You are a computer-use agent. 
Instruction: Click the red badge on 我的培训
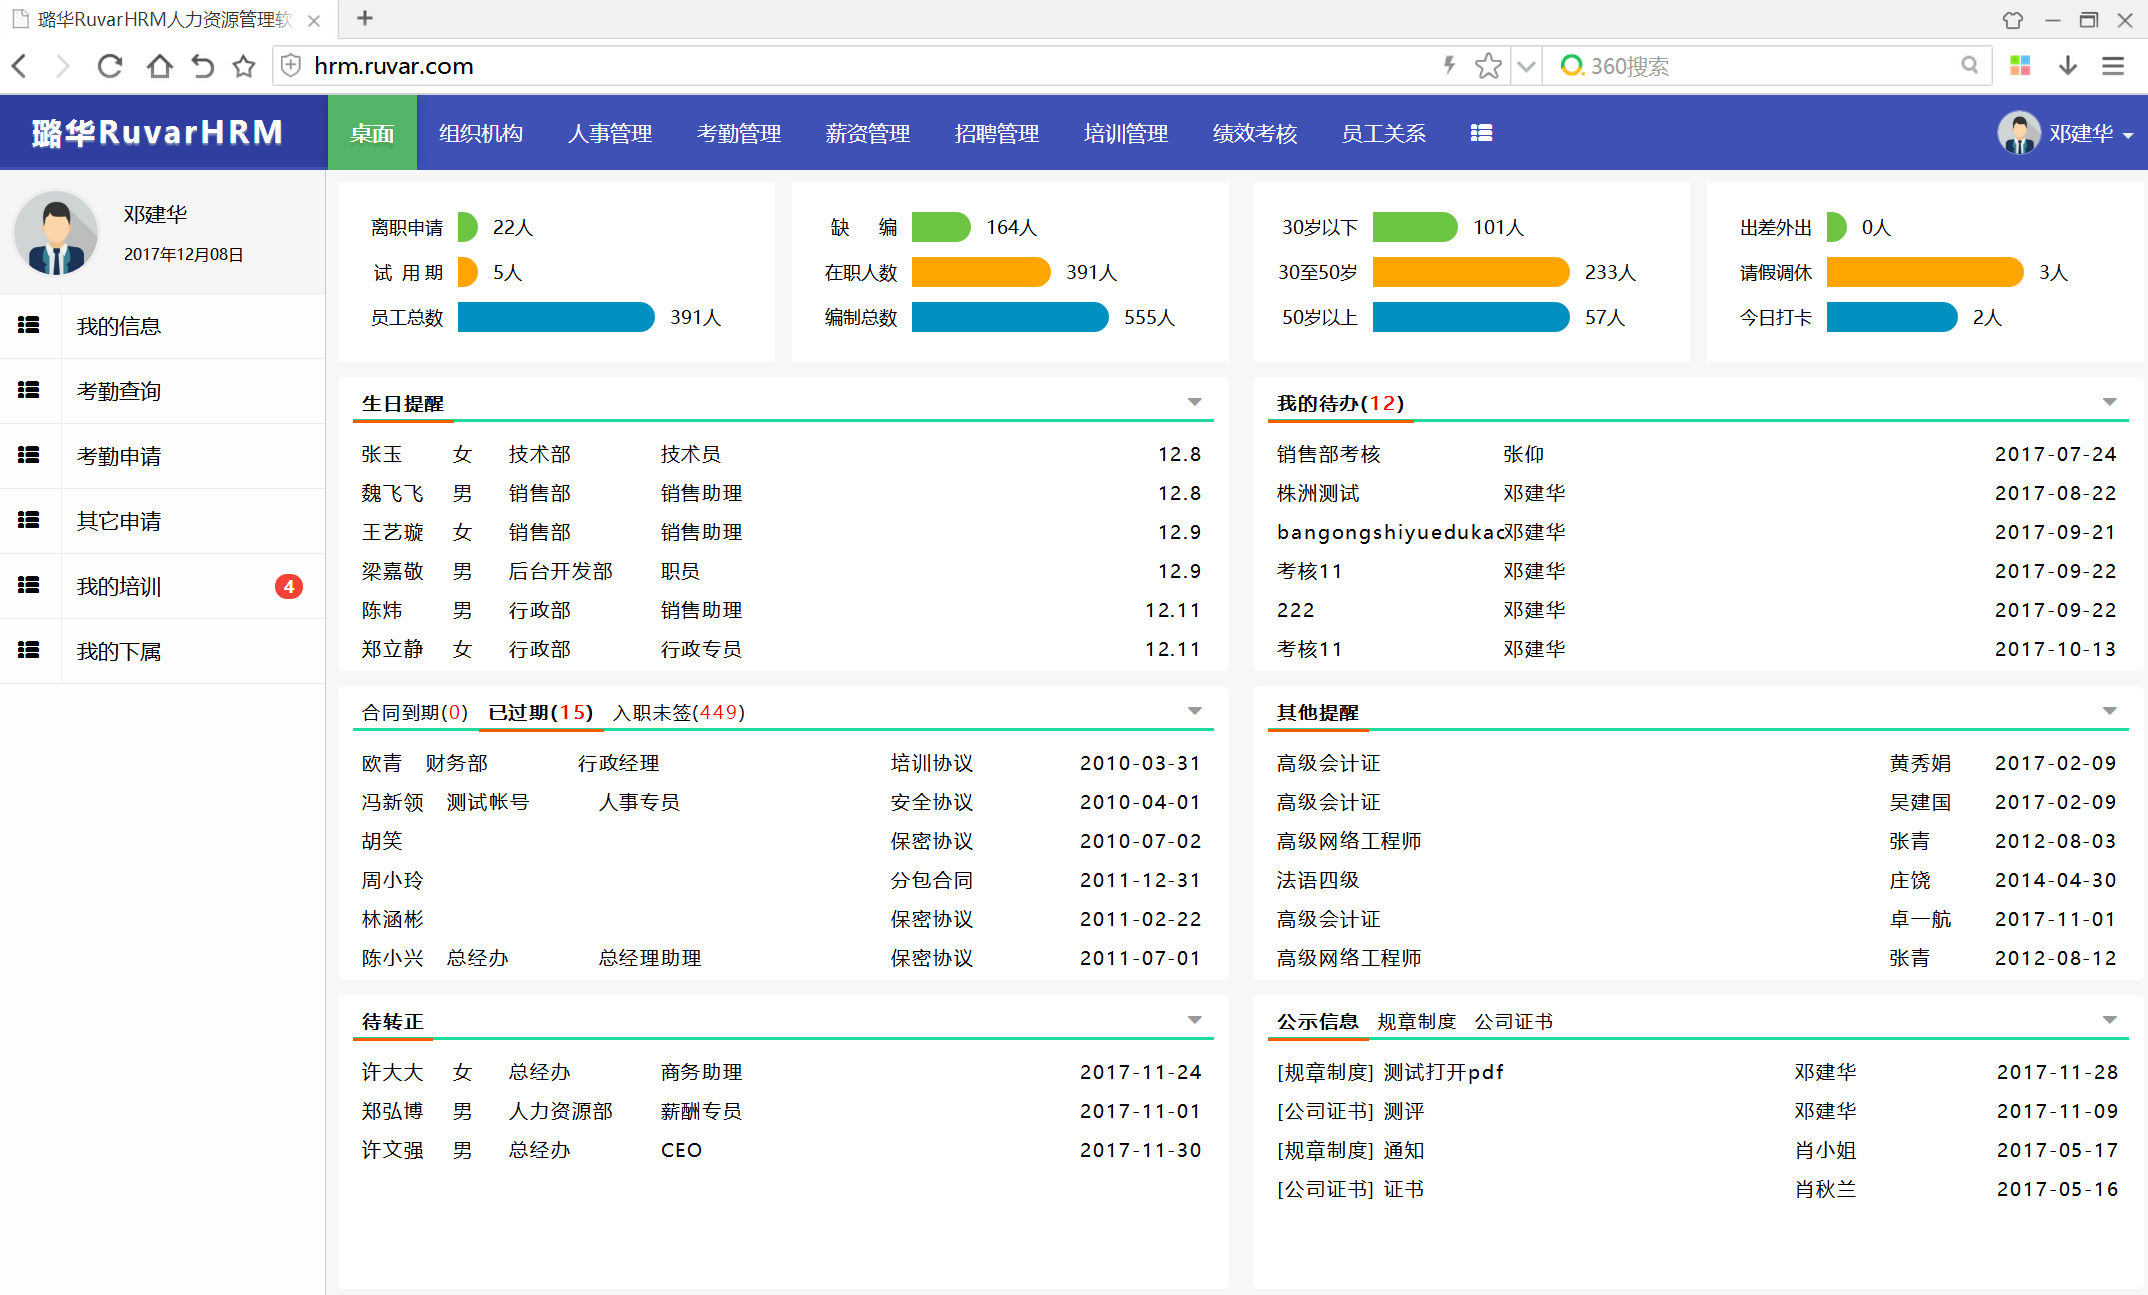pyautogui.click(x=289, y=586)
